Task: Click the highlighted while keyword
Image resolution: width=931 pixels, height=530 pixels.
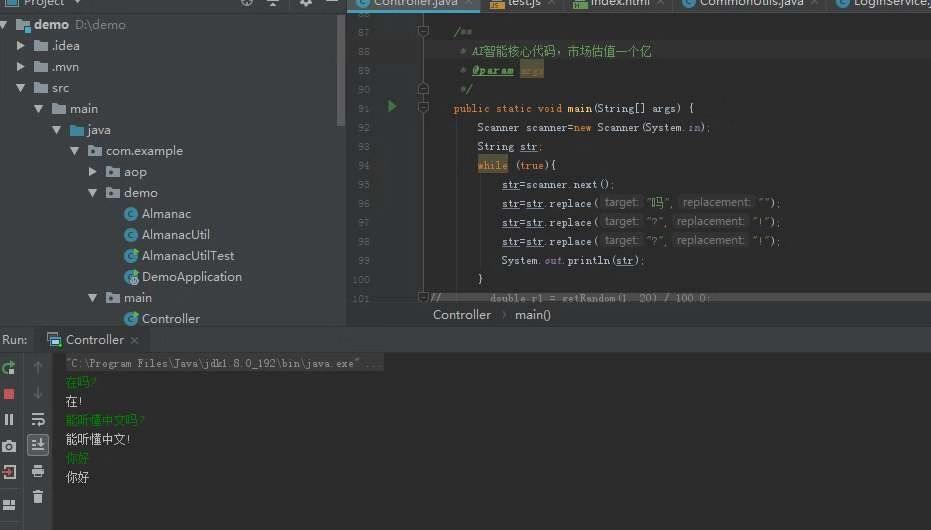Action: click(492, 165)
